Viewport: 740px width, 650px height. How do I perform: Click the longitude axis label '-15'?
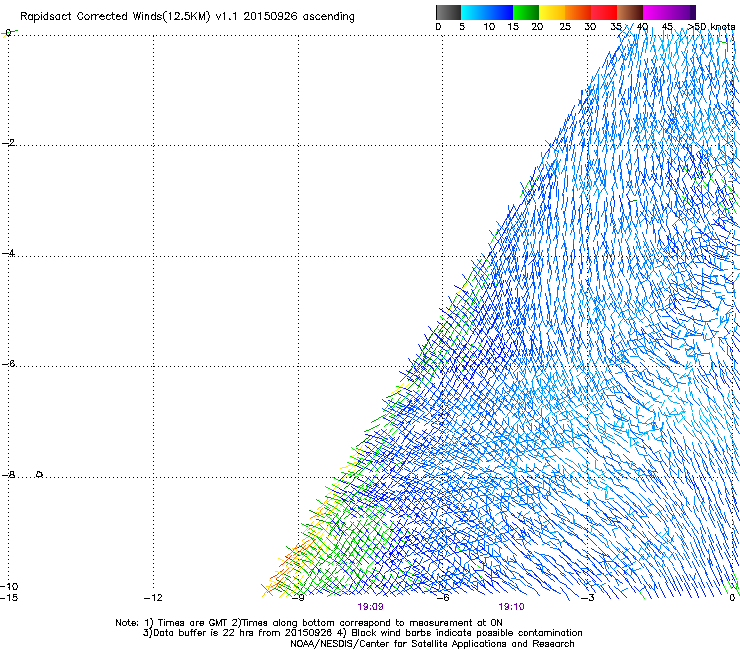[x=8, y=598]
